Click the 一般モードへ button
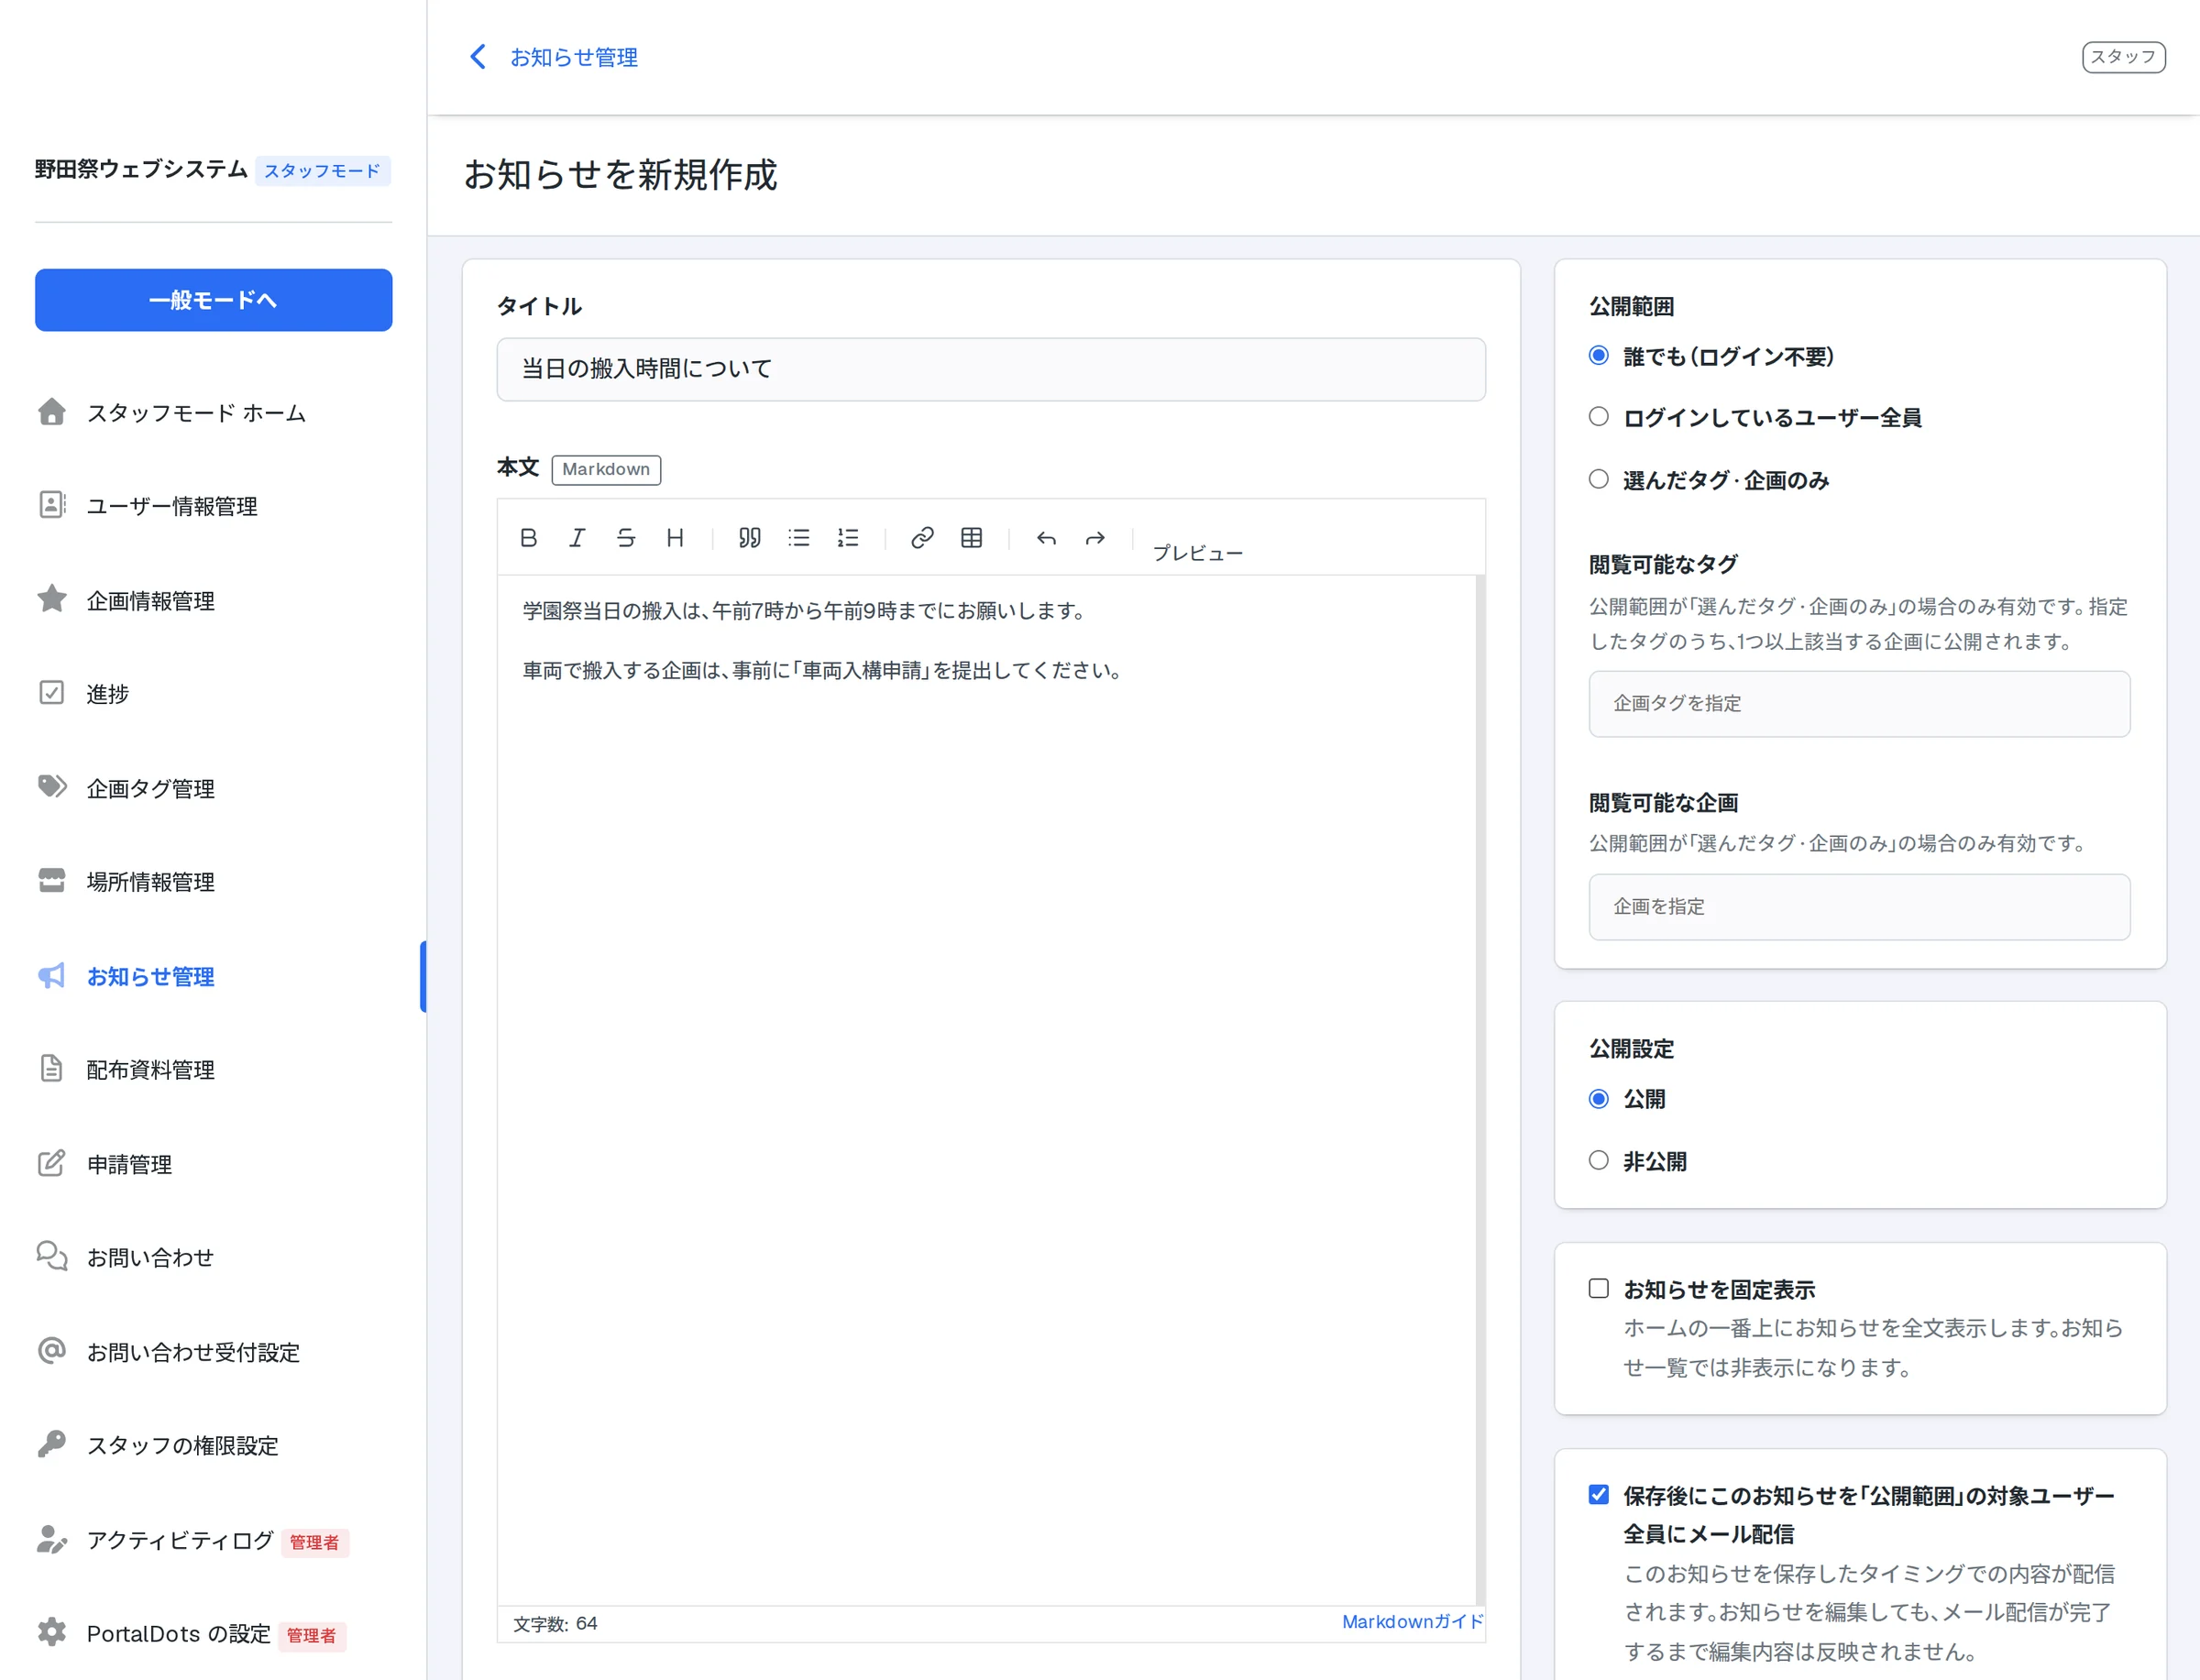 pyautogui.click(x=213, y=300)
